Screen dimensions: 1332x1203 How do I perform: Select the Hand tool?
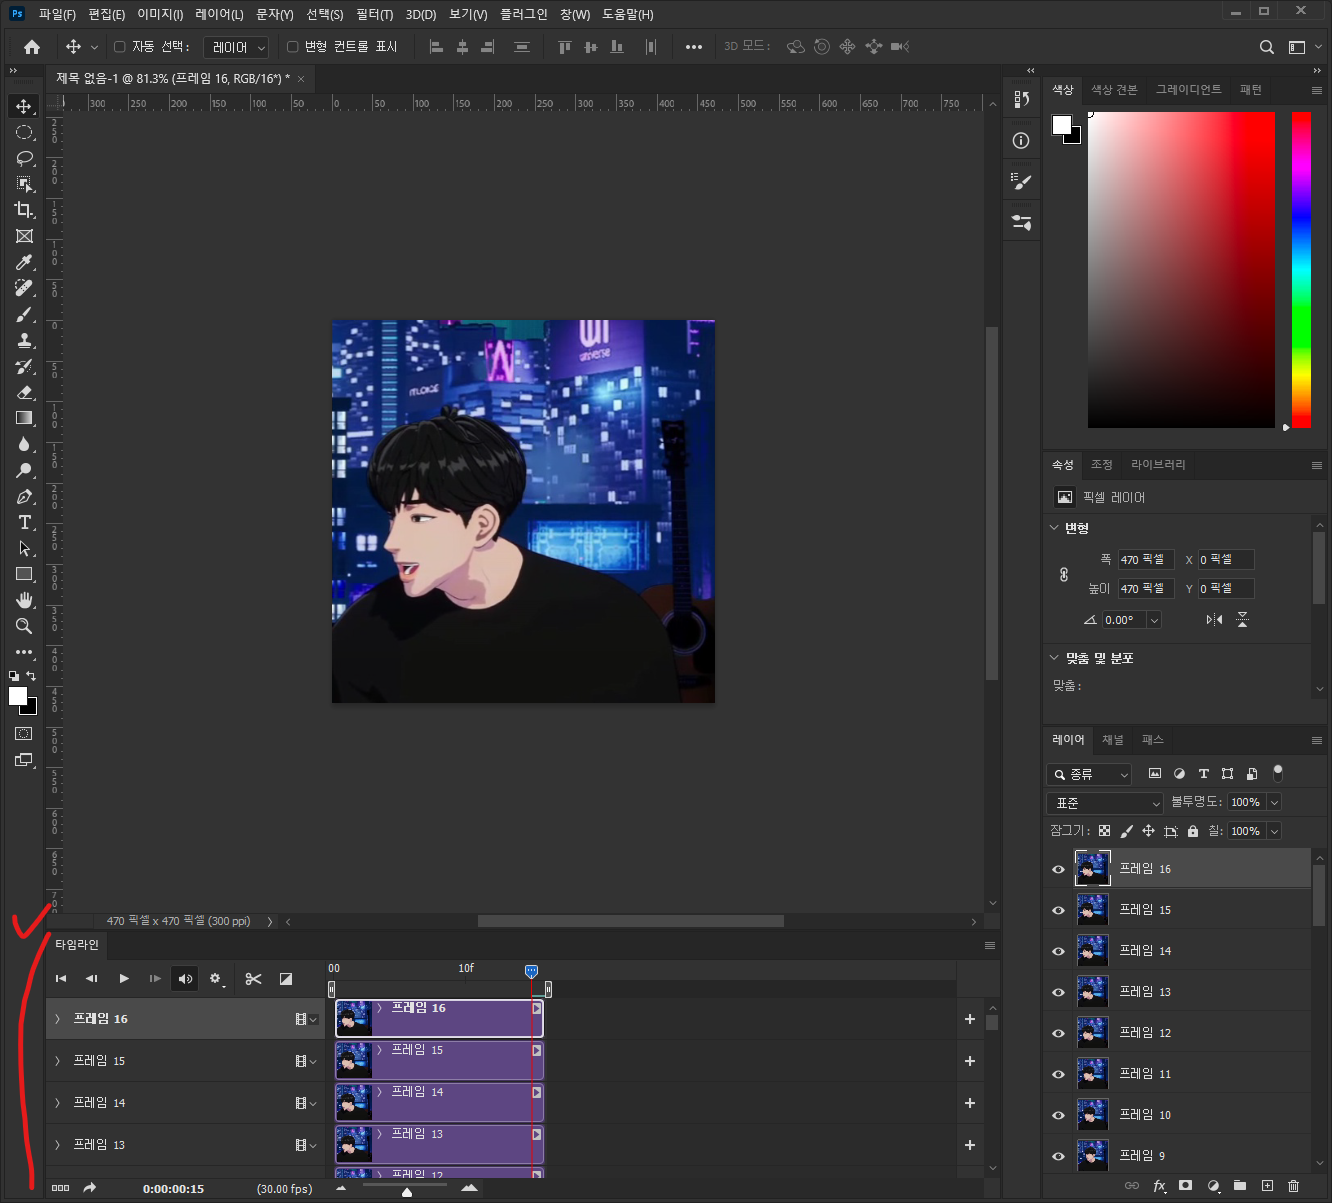[x=24, y=600]
